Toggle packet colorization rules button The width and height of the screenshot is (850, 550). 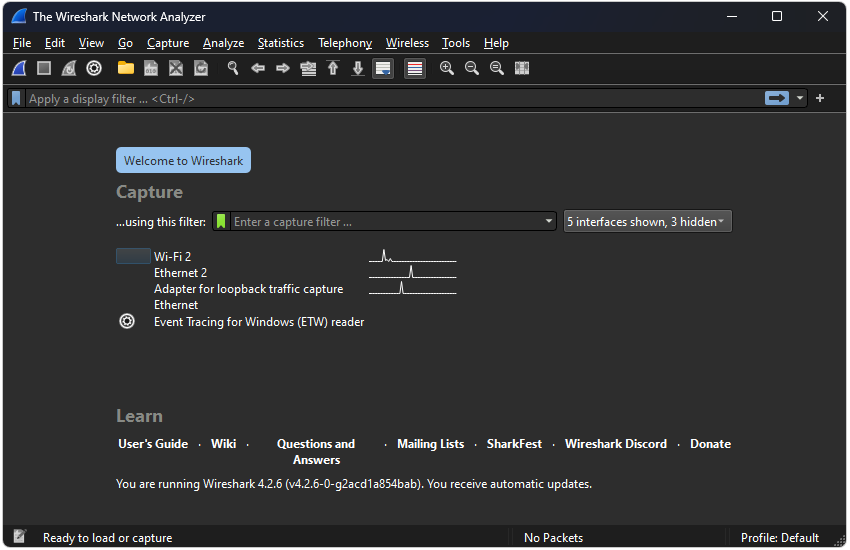tap(414, 68)
